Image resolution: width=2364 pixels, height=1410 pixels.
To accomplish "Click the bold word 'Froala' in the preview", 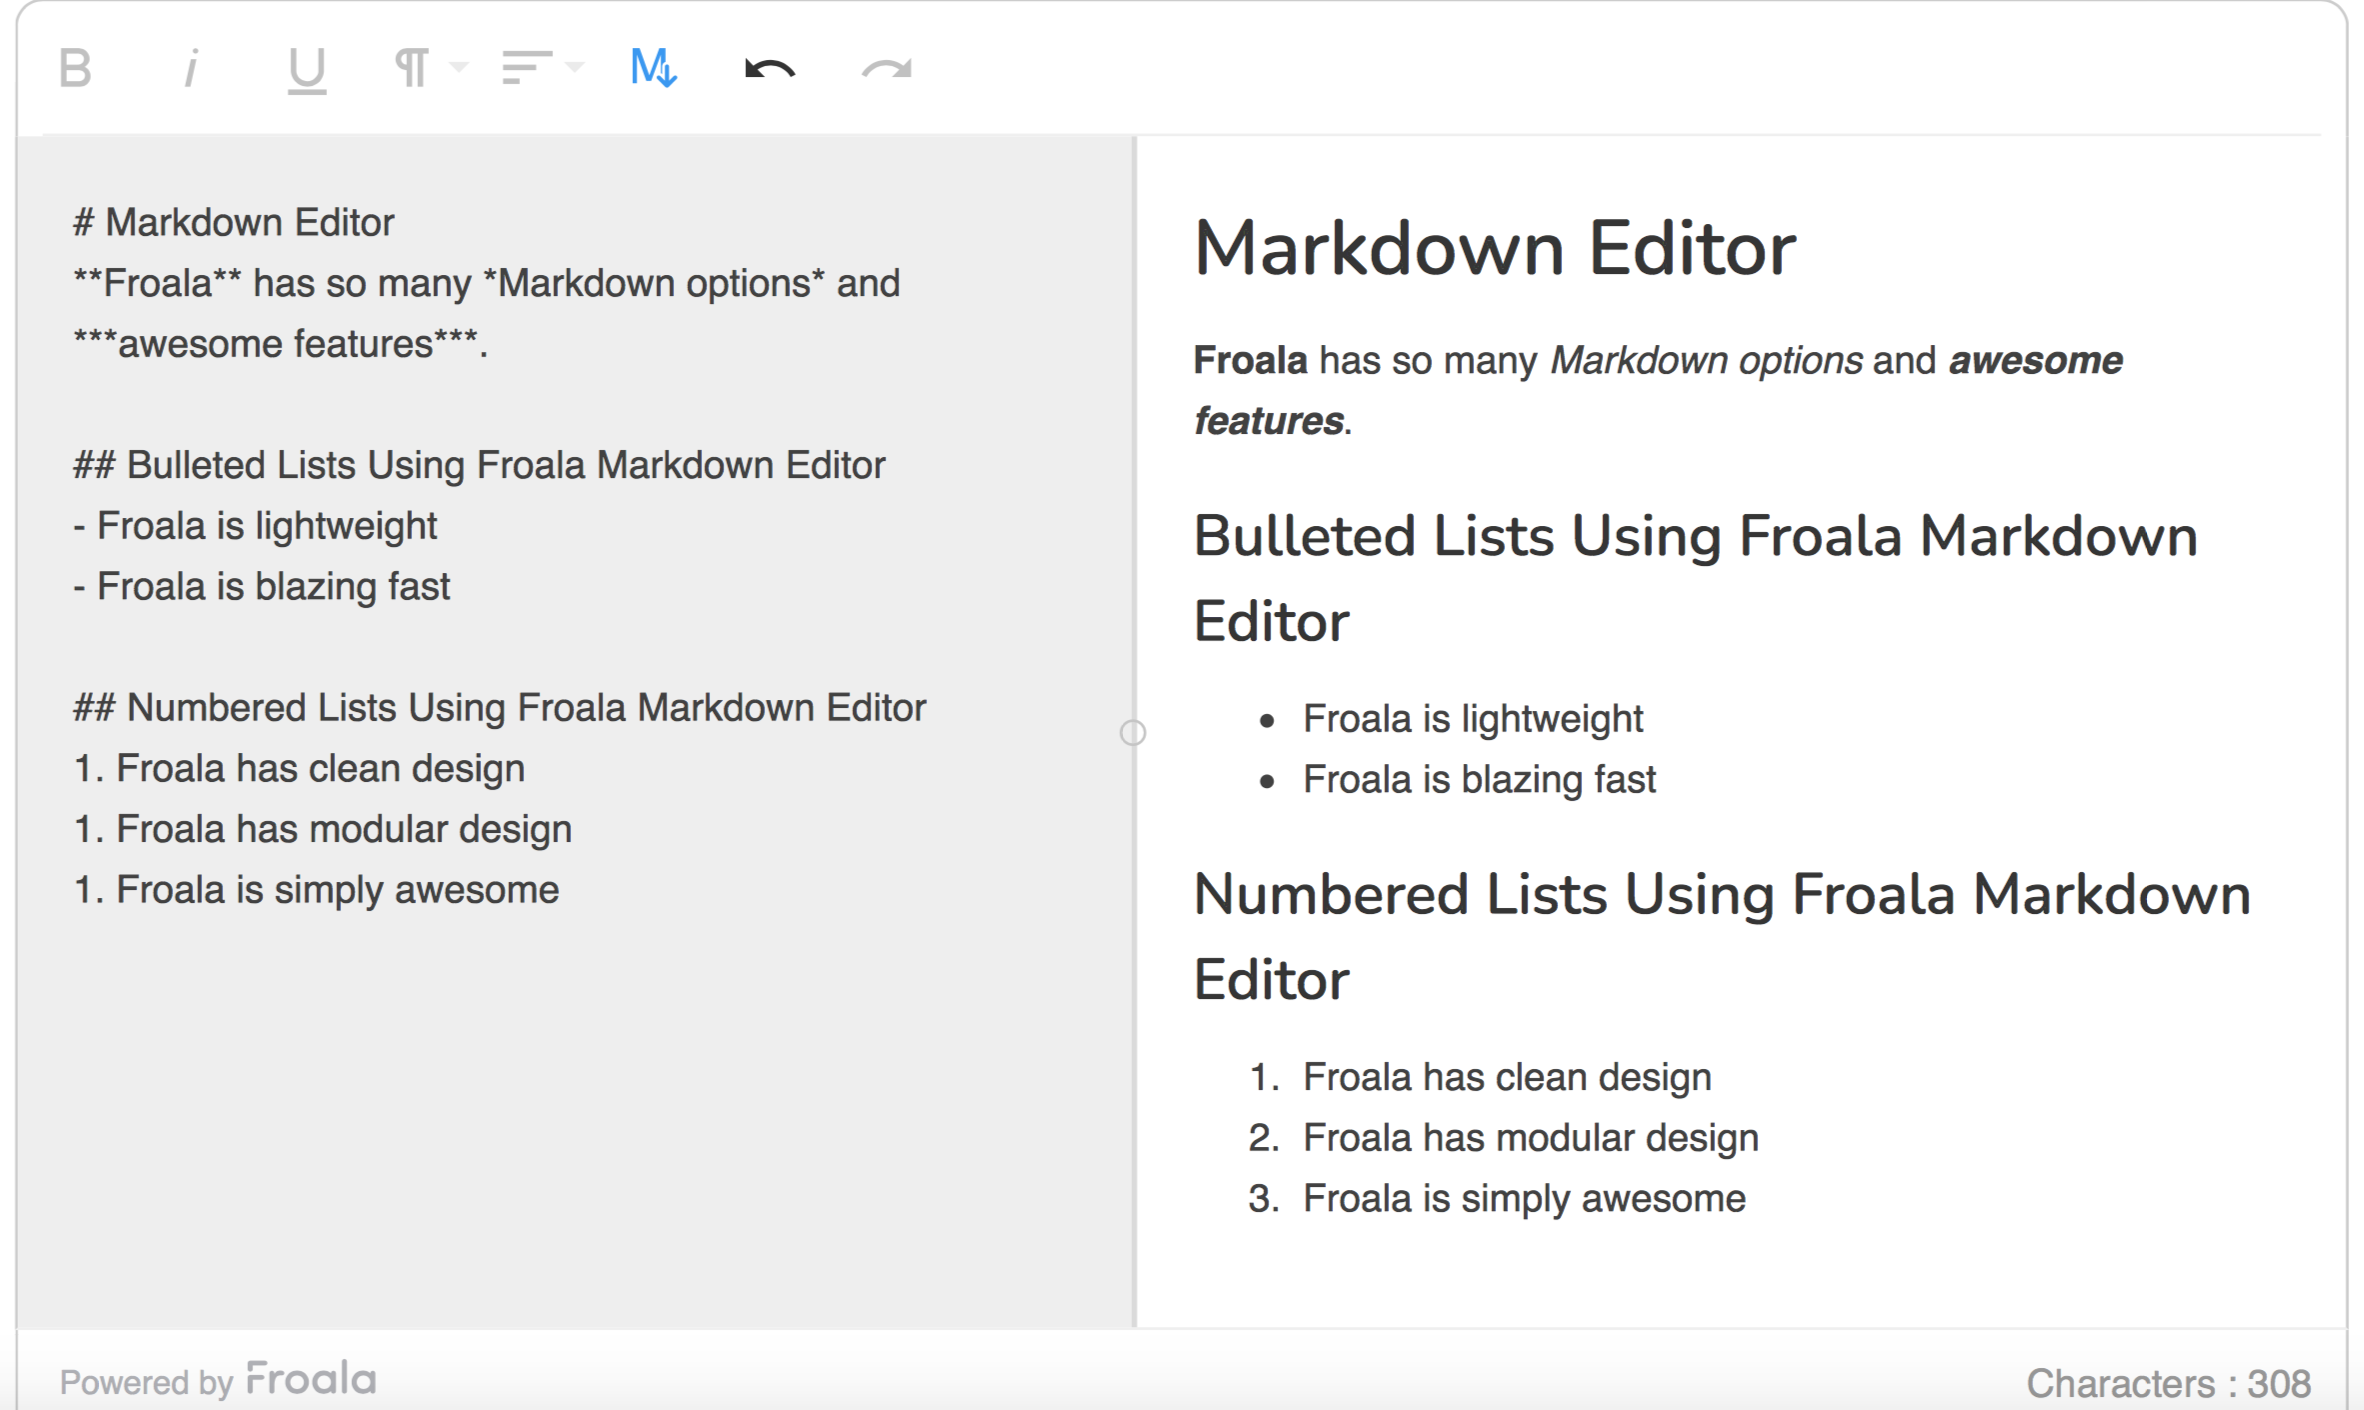I will tap(1250, 360).
